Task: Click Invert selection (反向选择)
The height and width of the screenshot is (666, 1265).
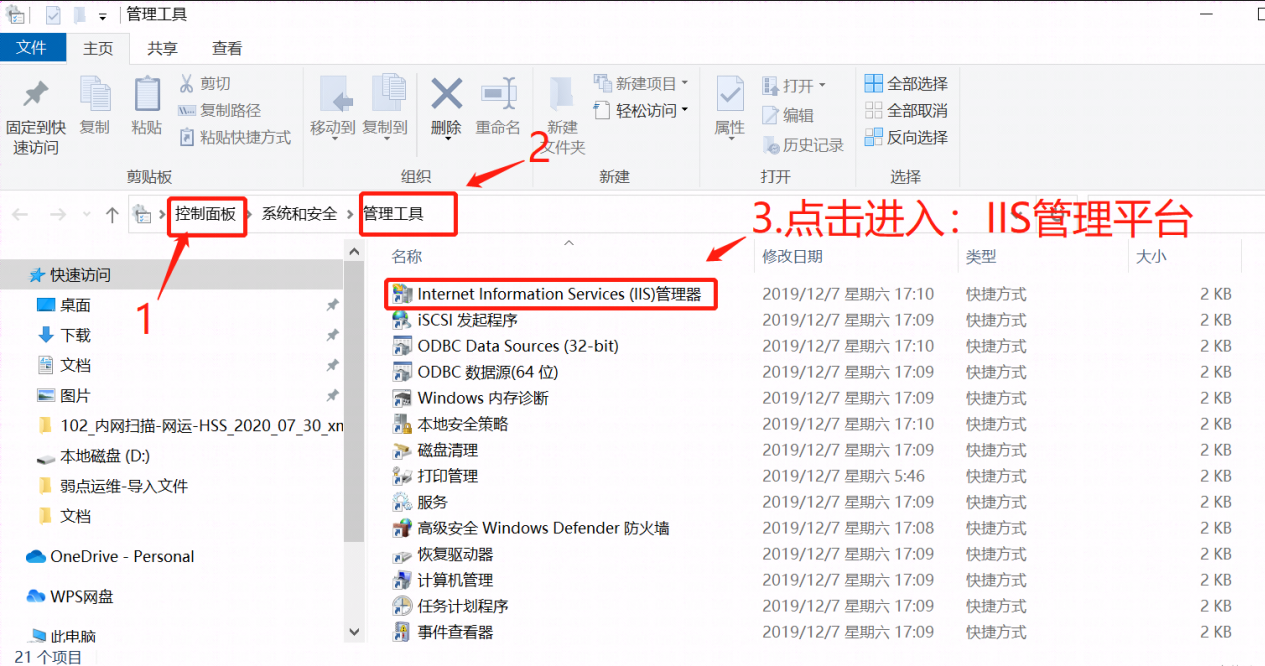Action: (x=906, y=137)
